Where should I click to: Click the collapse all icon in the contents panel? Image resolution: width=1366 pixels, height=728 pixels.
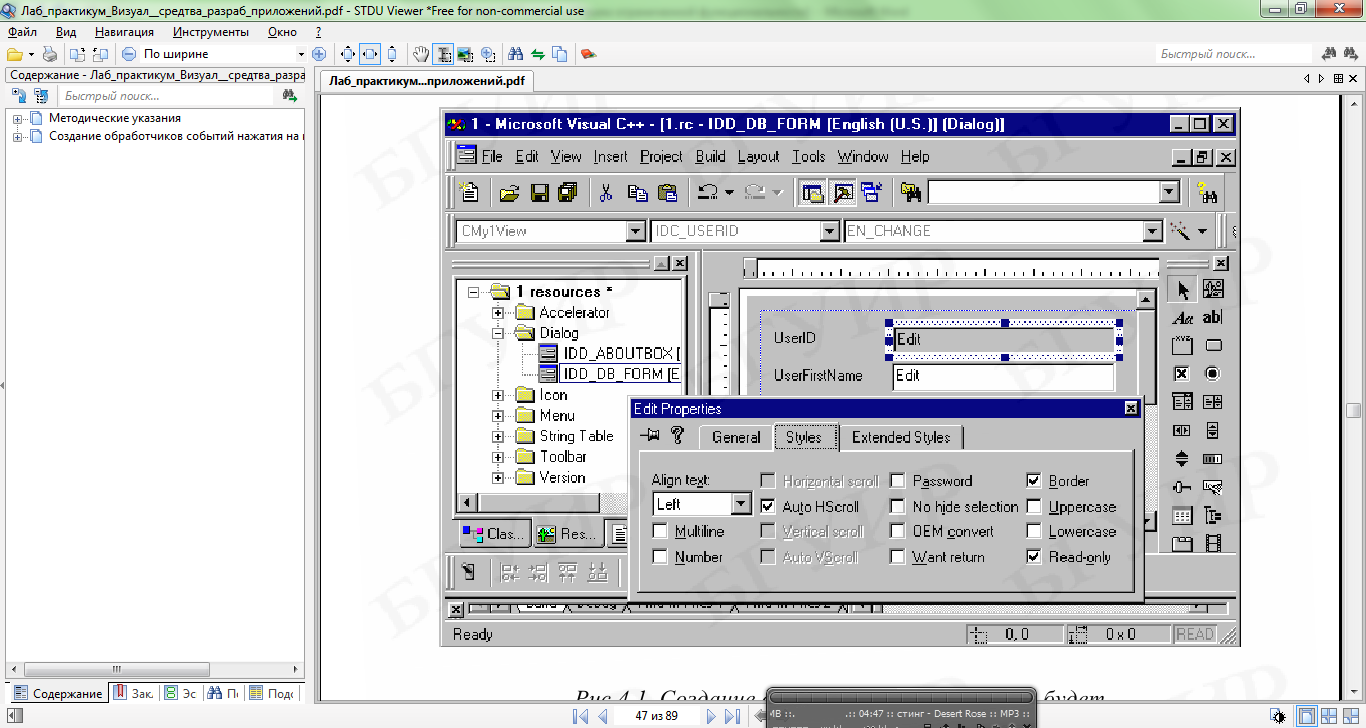(x=41, y=96)
